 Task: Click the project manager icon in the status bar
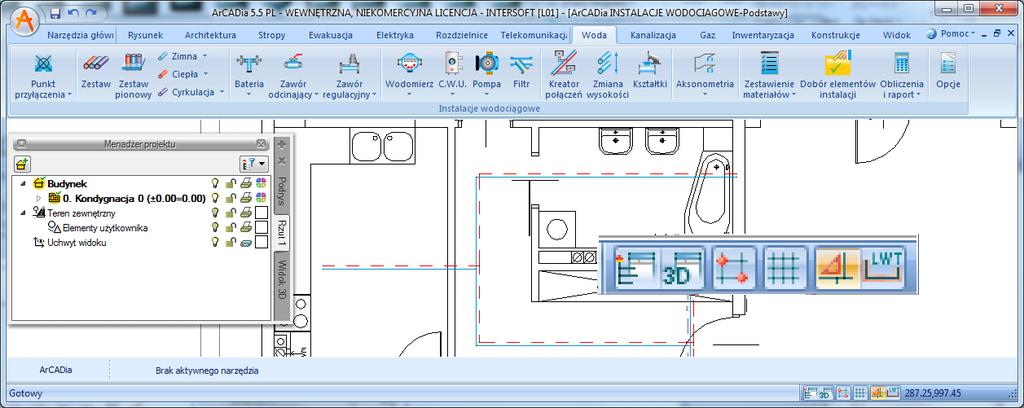pos(808,394)
